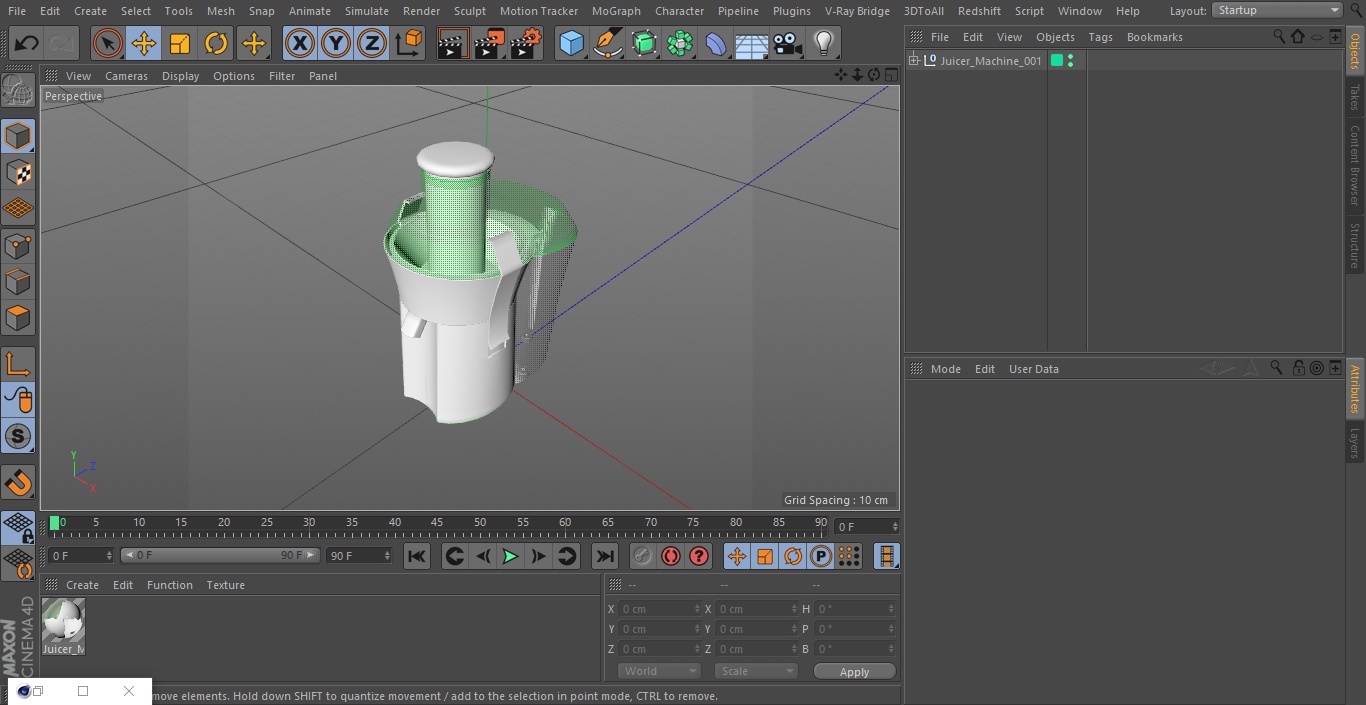The height and width of the screenshot is (705, 1366).
Task: Switch to Edges mode
Action: (18, 281)
